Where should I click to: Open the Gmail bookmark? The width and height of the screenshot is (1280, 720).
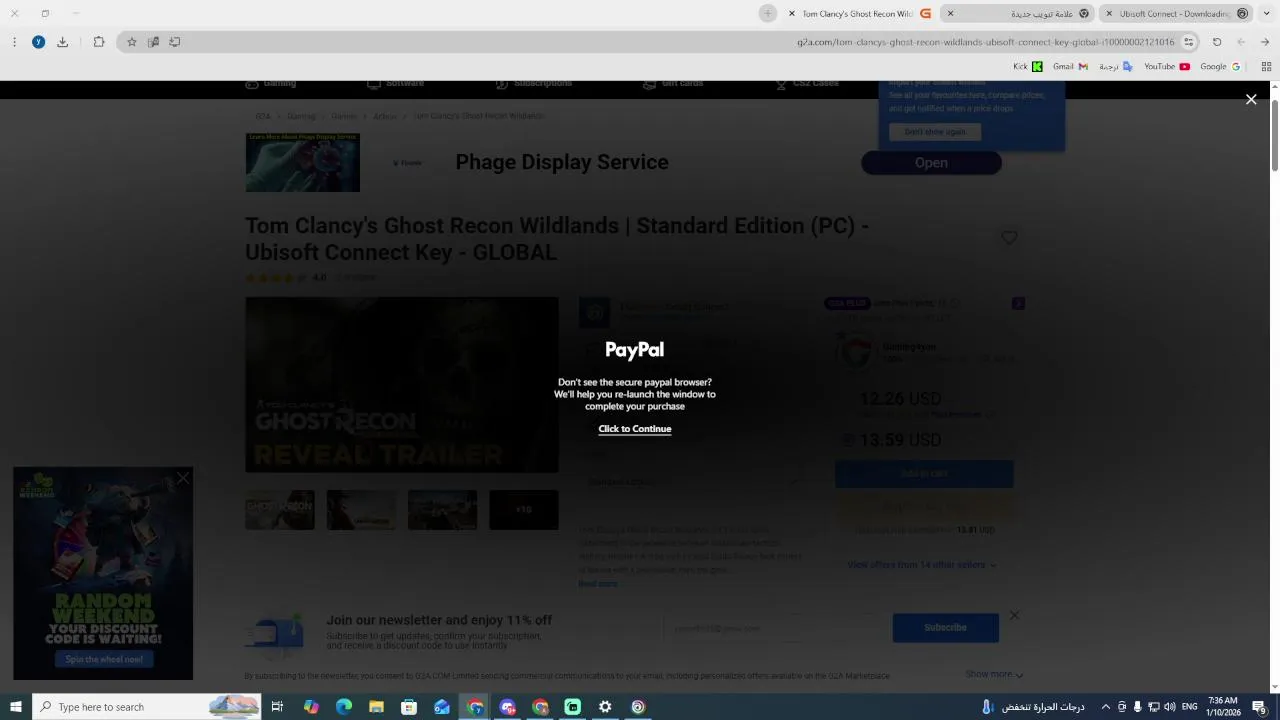tap(1070, 67)
